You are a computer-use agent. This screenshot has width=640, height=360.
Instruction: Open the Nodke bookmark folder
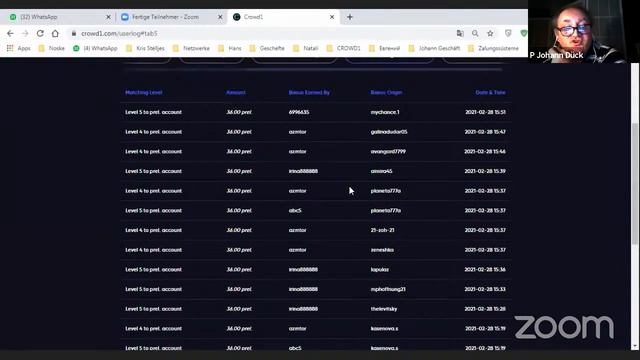click(52, 48)
